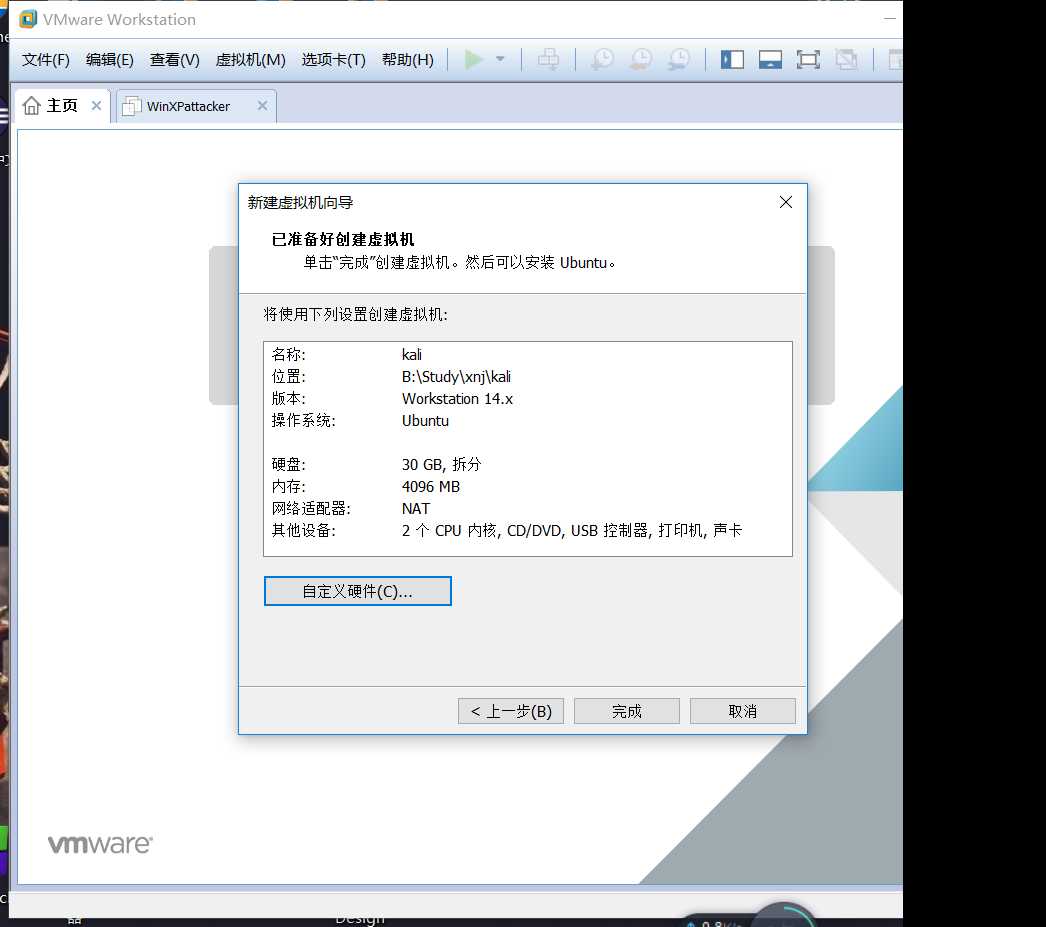Image resolution: width=1046 pixels, height=927 pixels.
Task: Click the operating system value 'Ubuntu'
Action: point(425,421)
